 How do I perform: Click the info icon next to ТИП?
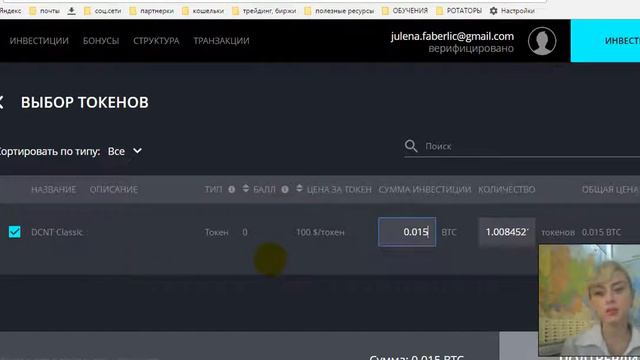pos(231,189)
